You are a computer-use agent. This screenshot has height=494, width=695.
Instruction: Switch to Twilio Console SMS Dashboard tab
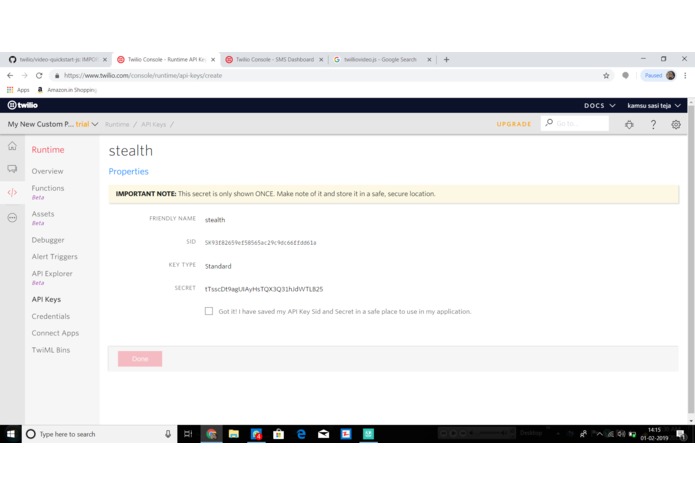[x=274, y=59]
